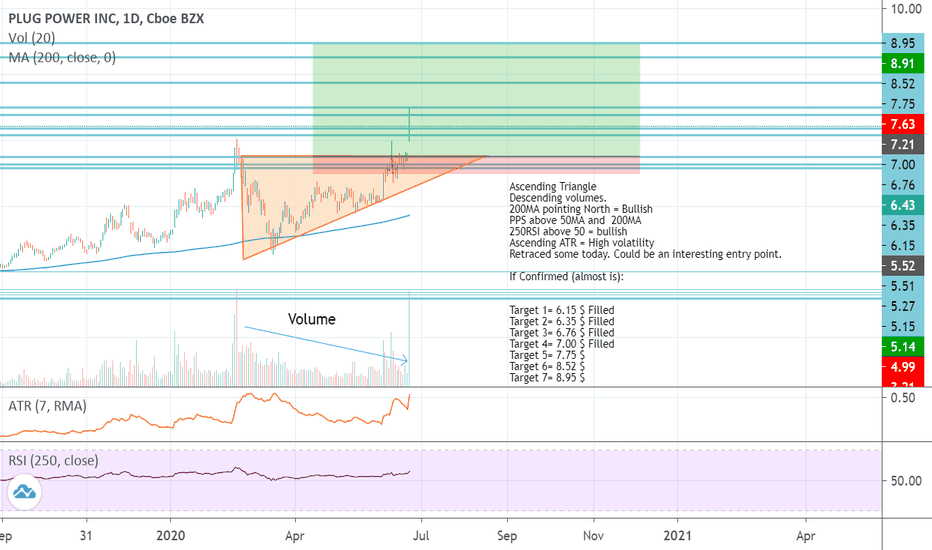Click the 'Target 4= 7.00 $ Filled' line
The height and width of the screenshot is (550, 932).
562,344
